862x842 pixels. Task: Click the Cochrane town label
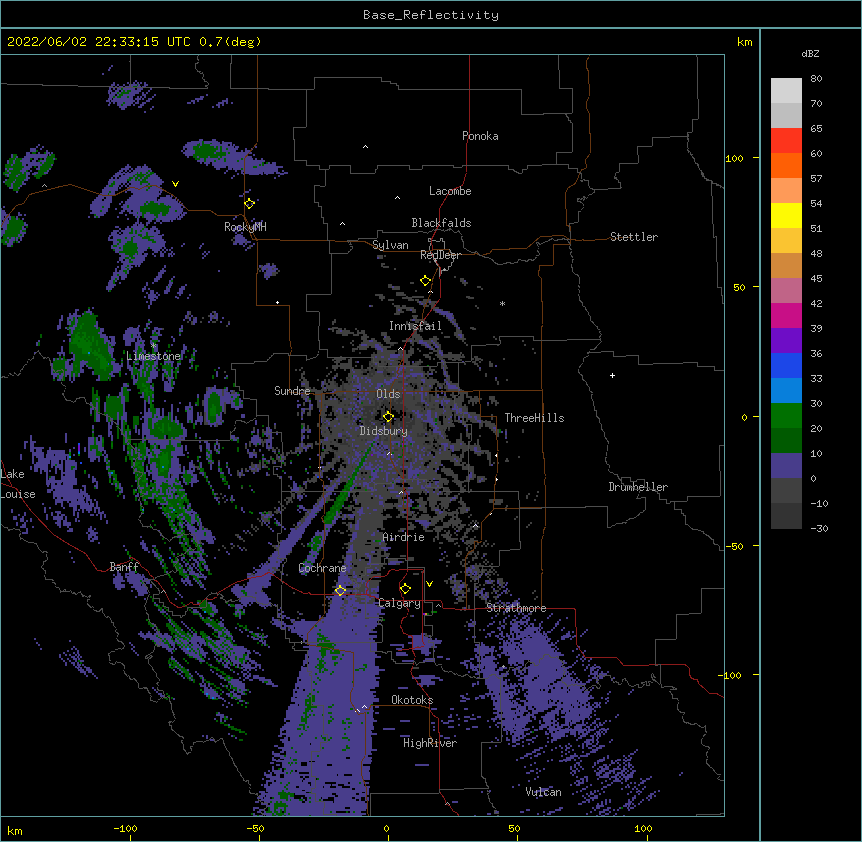point(322,568)
